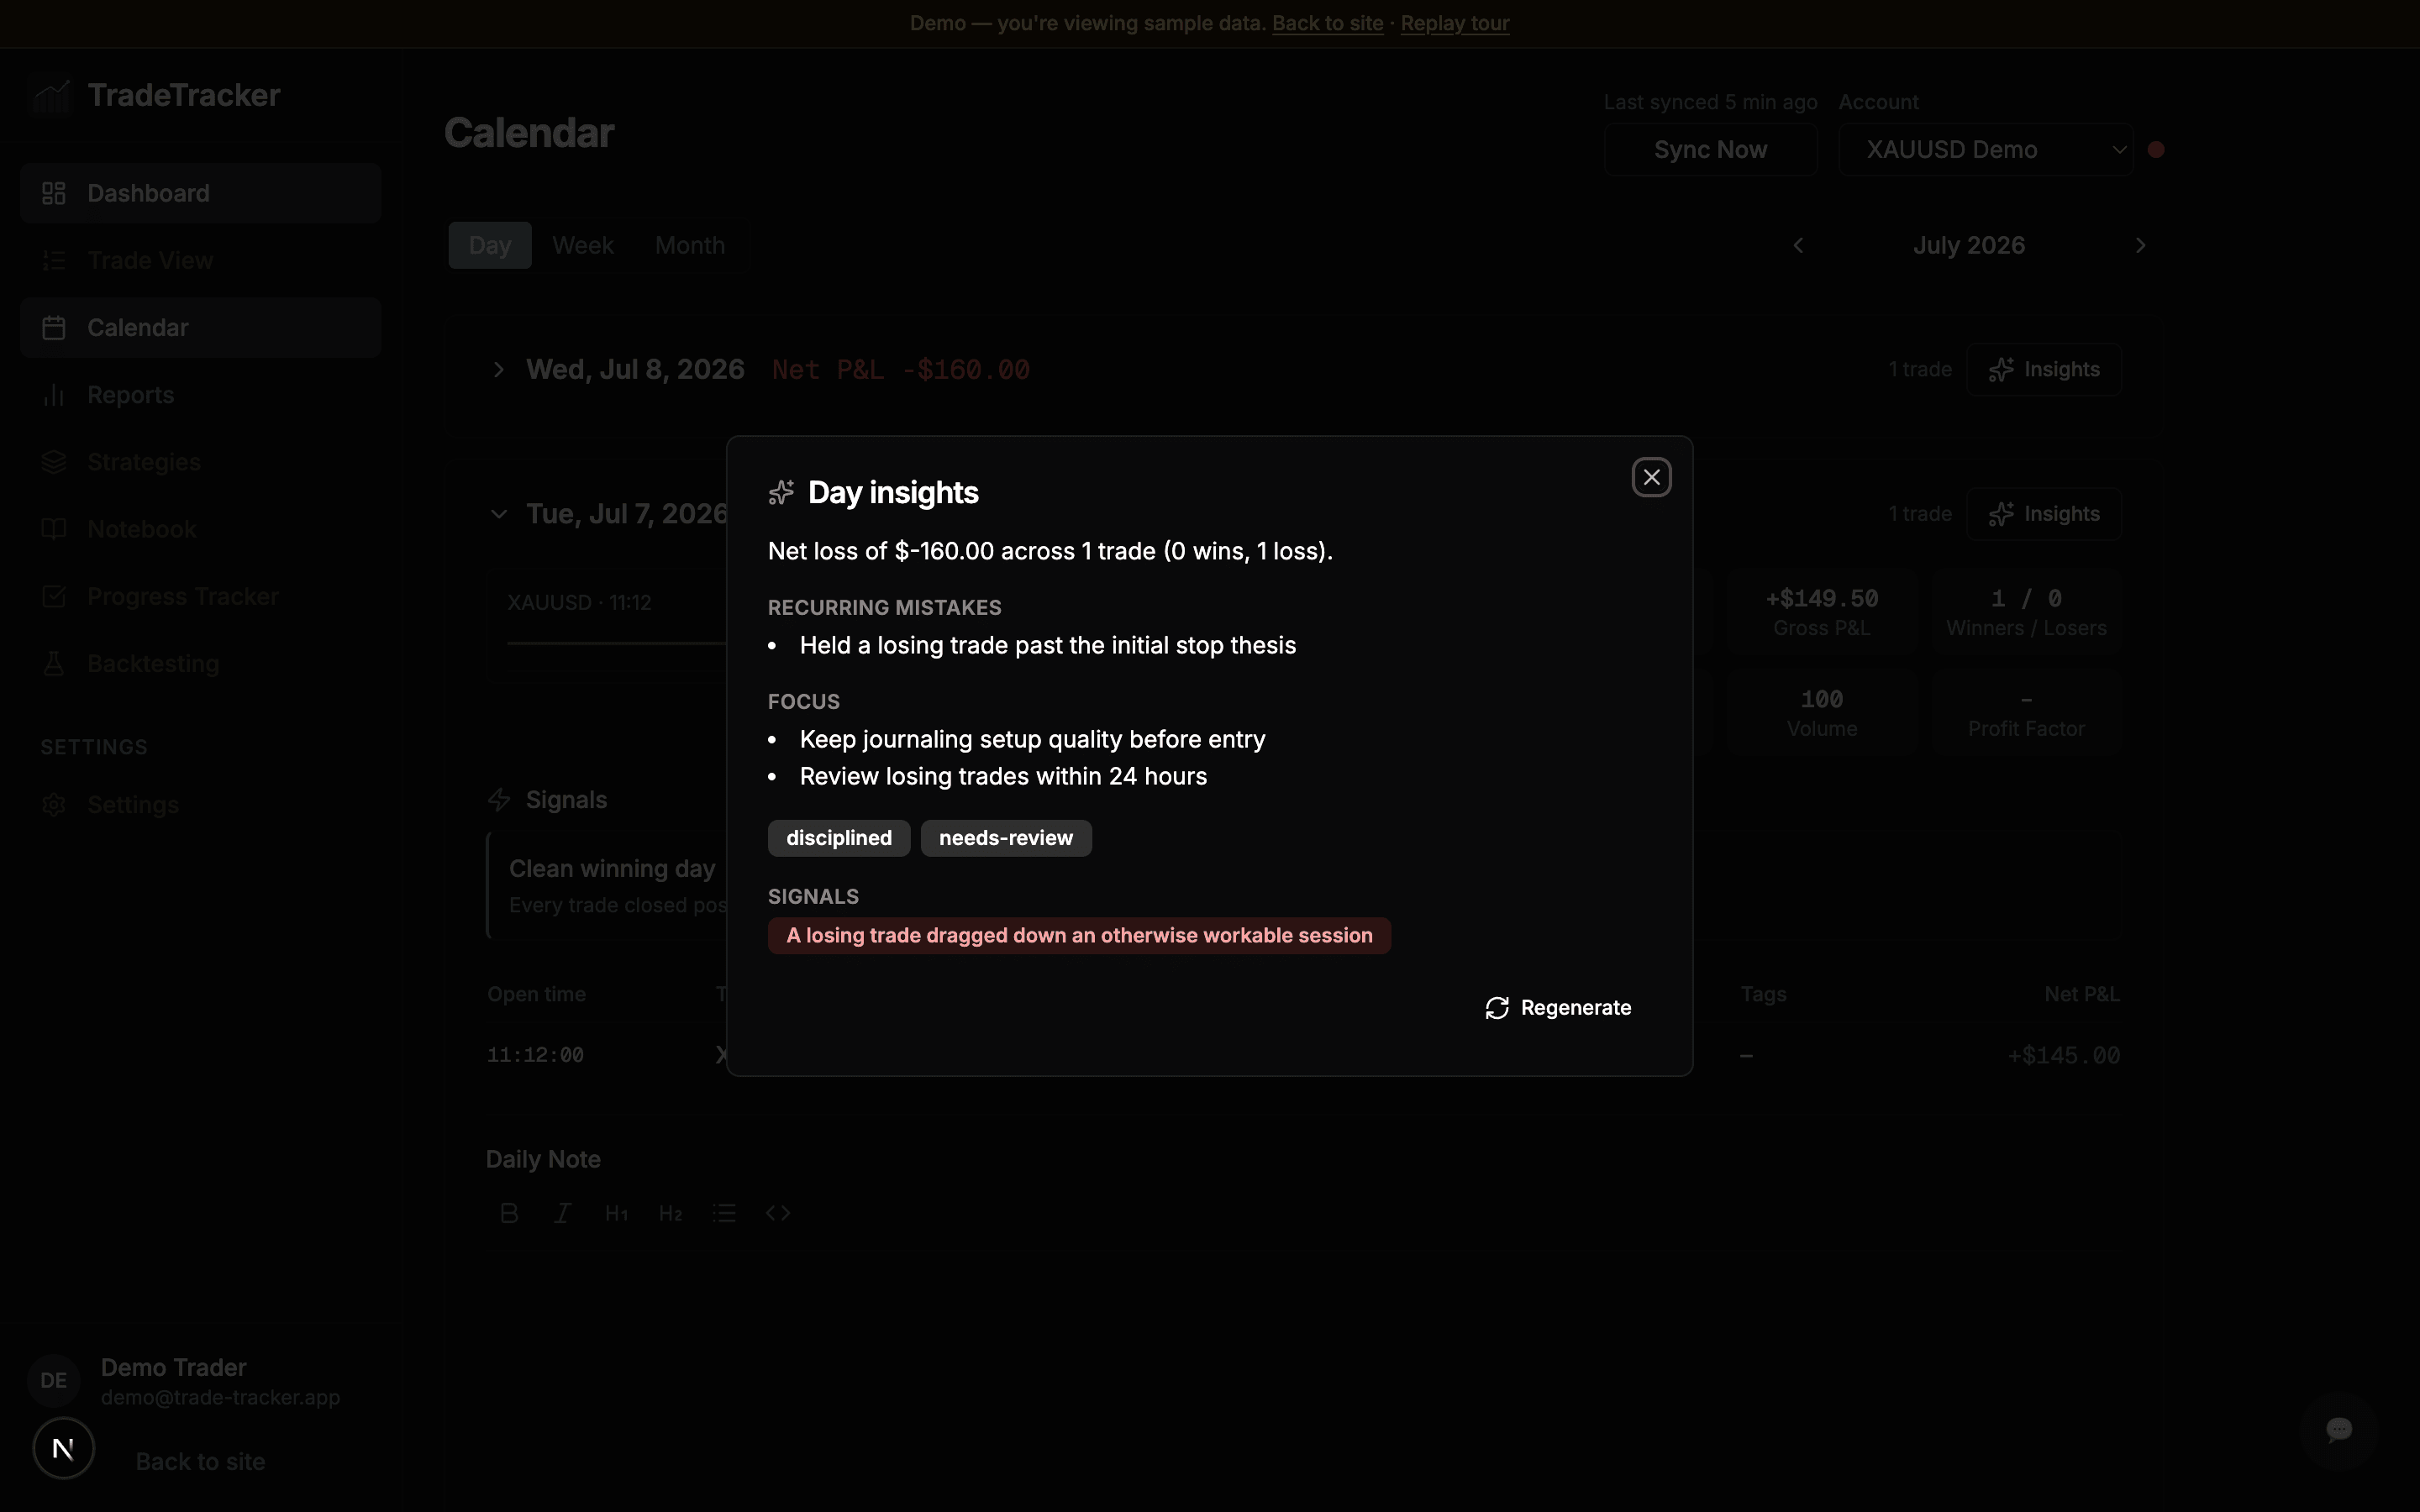2420x1512 pixels.
Task: Open Progress Tracker page
Action: [x=201, y=596]
